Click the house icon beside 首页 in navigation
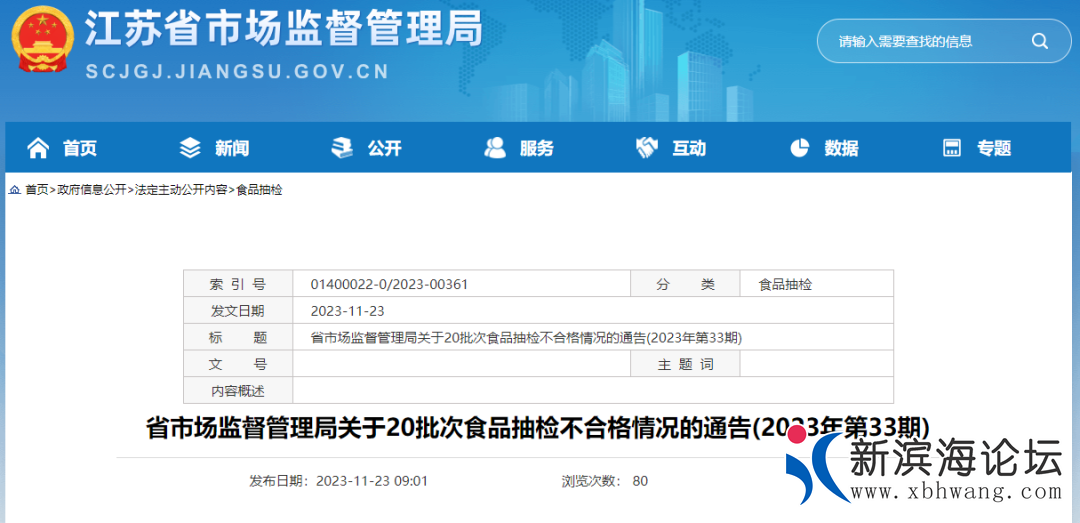The width and height of the screenshot is (1080, 523). click(x=38, y=148)
